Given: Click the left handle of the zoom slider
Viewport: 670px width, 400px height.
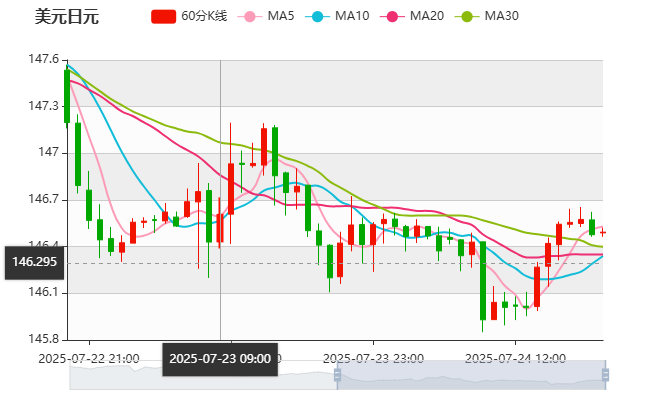Looking at the screenshot, I should tap(335, 376).
